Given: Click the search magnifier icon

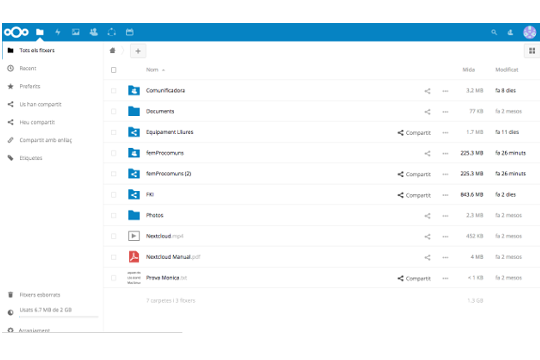Looking at the screenshot, I should 494,32.
